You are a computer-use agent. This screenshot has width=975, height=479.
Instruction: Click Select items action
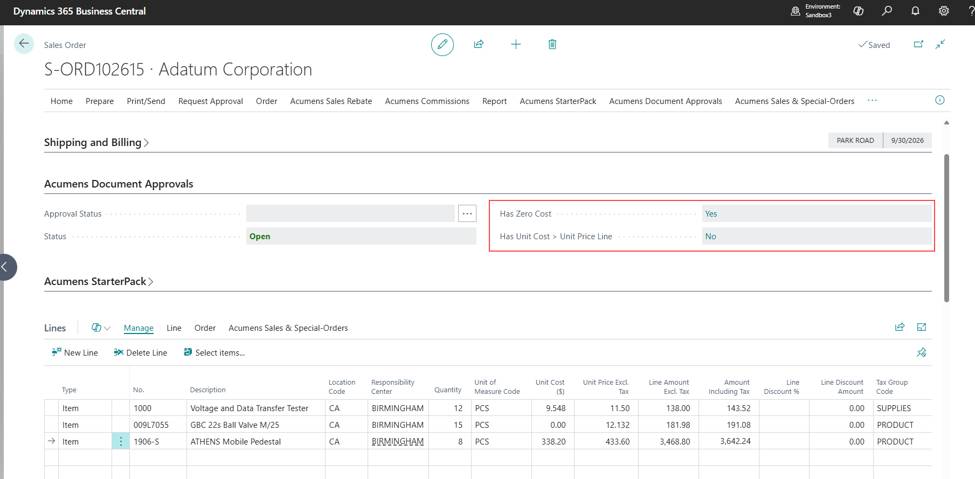click(214, 353)
